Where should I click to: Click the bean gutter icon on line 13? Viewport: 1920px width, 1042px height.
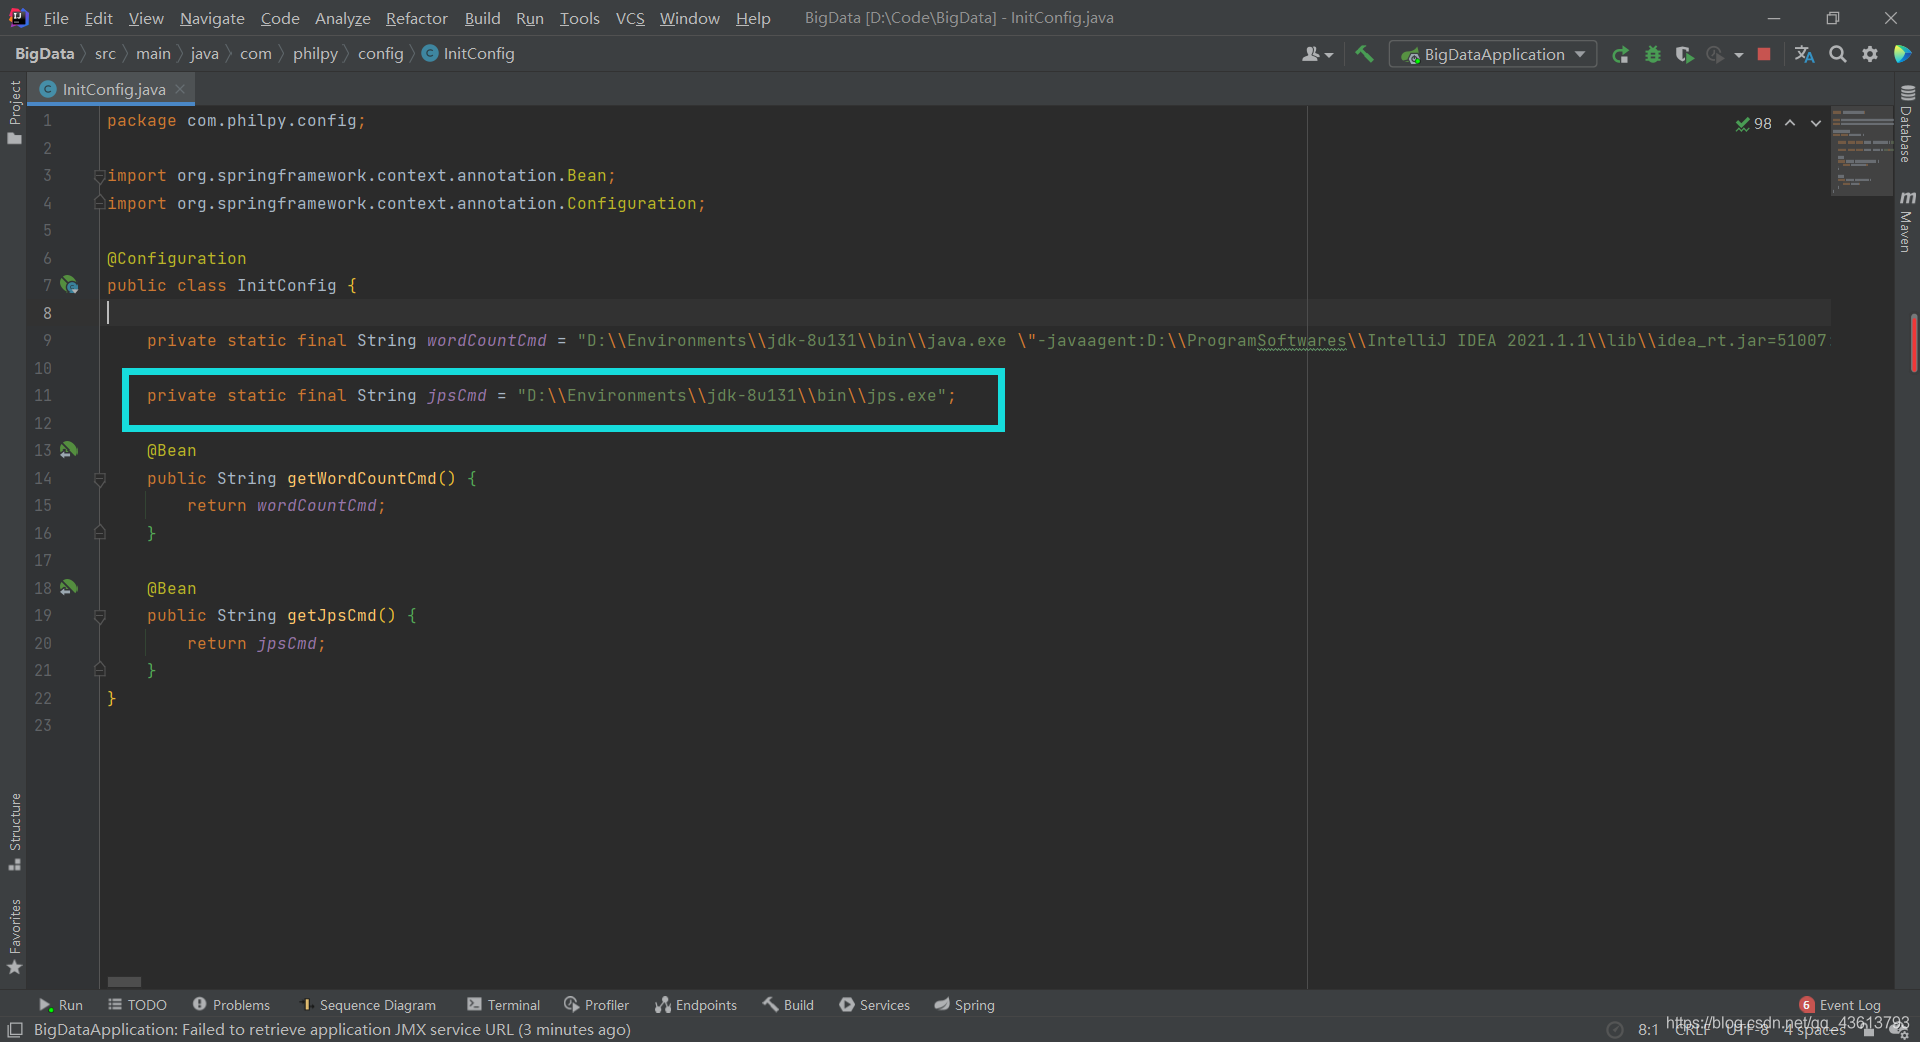click(69, 450)
